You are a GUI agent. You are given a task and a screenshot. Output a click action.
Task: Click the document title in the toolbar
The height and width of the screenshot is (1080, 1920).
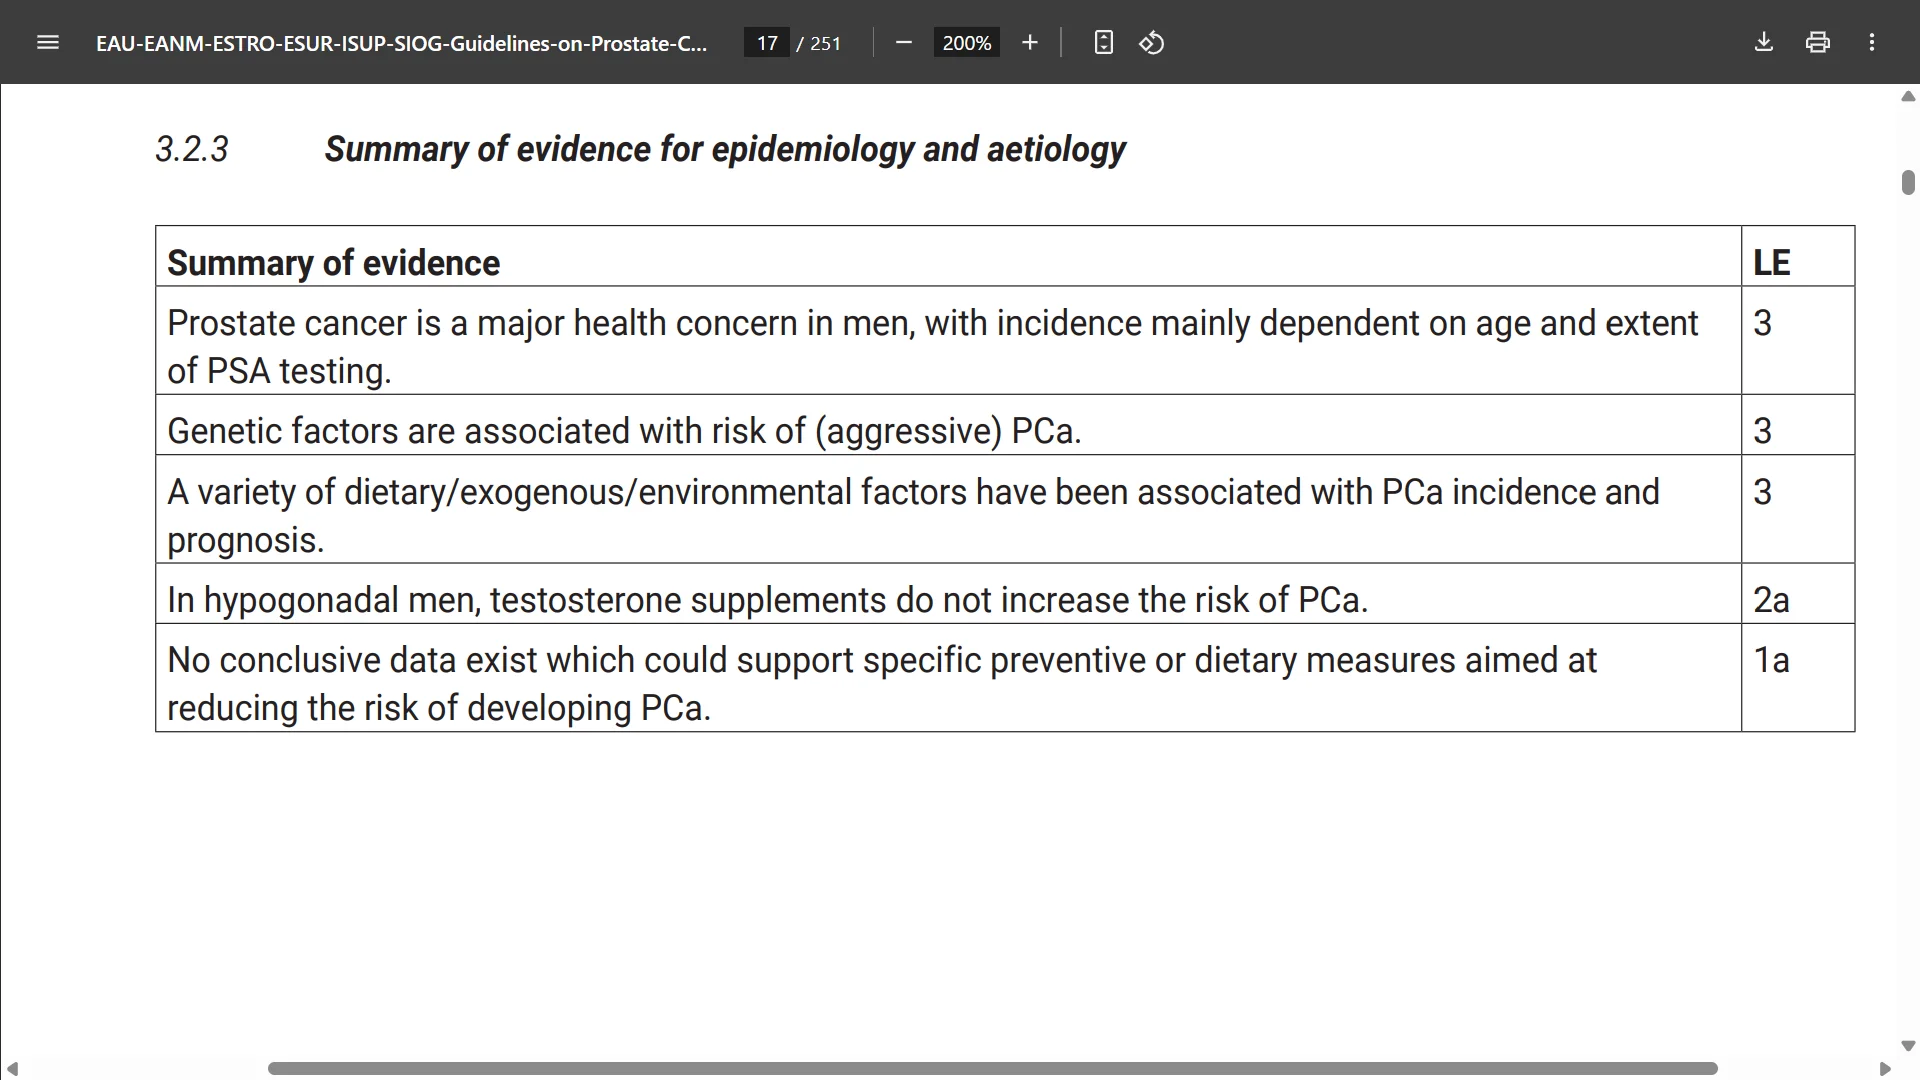tap(401, 43)
